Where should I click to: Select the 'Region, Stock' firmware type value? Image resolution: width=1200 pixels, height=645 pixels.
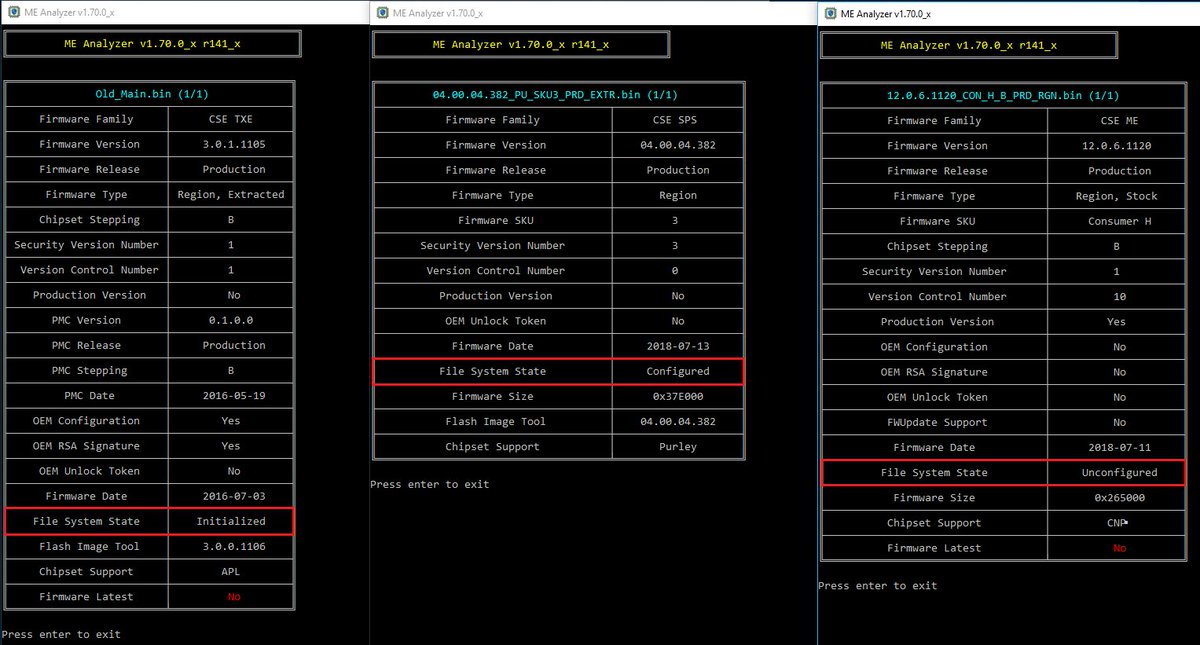(1118, 196)
